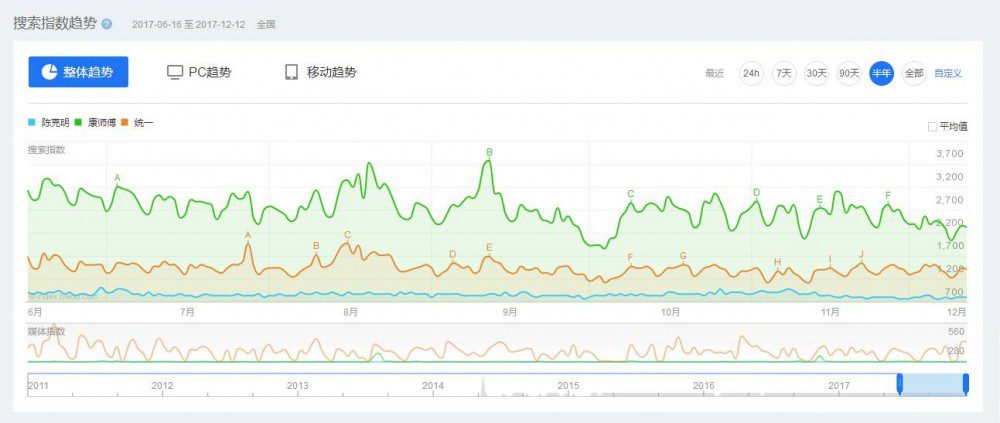Show 全部 time range data
Viewport: 1000px width, 423px height.
[x=913, y=73]
